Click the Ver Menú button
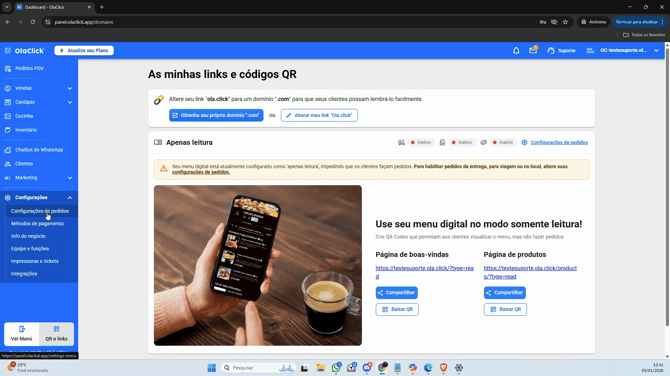 [x=21, y=334]
